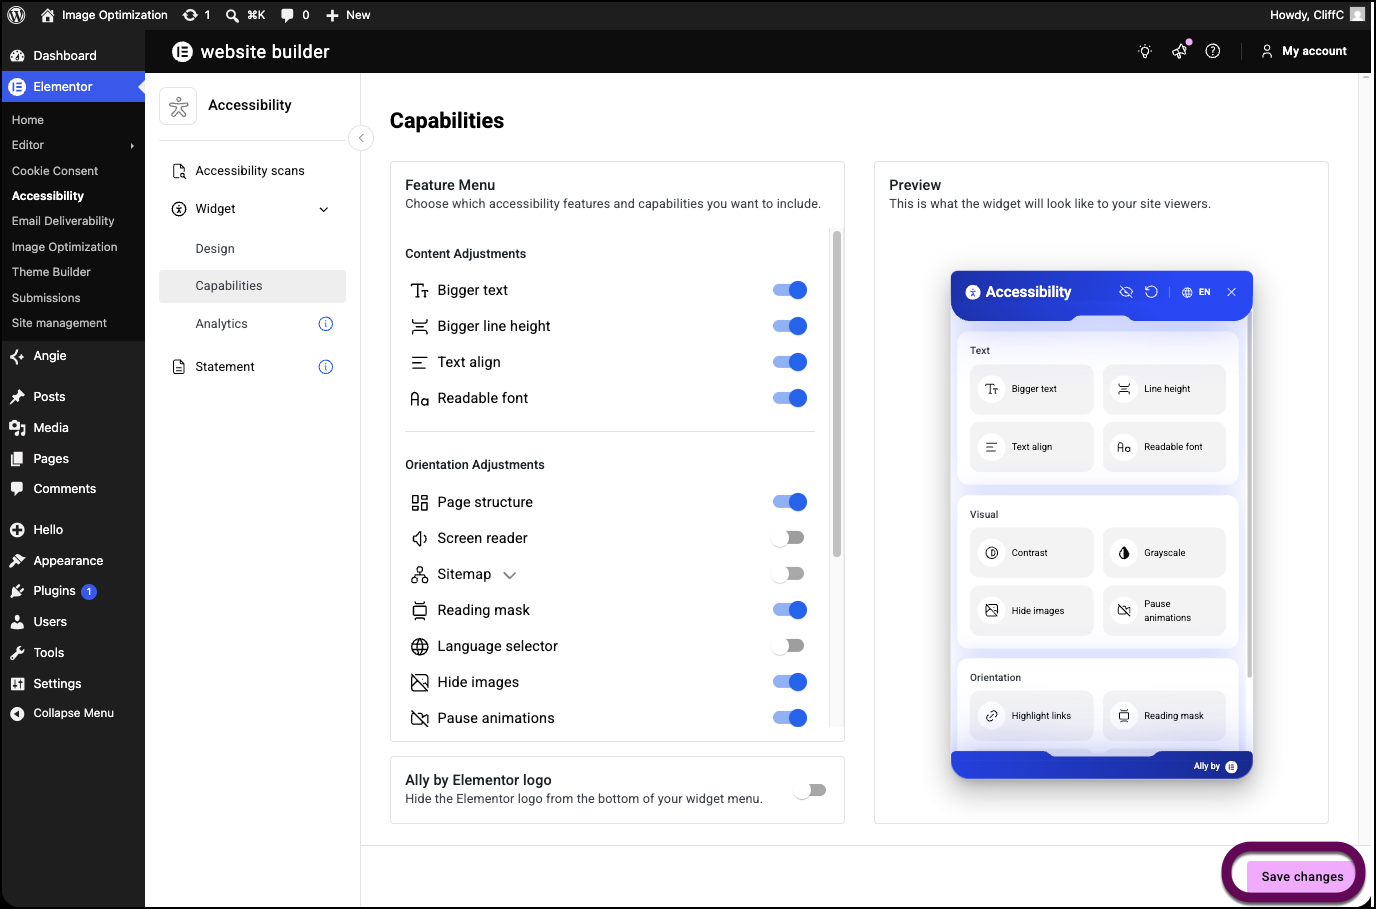The height and width of the screenshot is (909, 1376).
Task: Disable the Page structure toggle
Action: [x=790, y=502]
